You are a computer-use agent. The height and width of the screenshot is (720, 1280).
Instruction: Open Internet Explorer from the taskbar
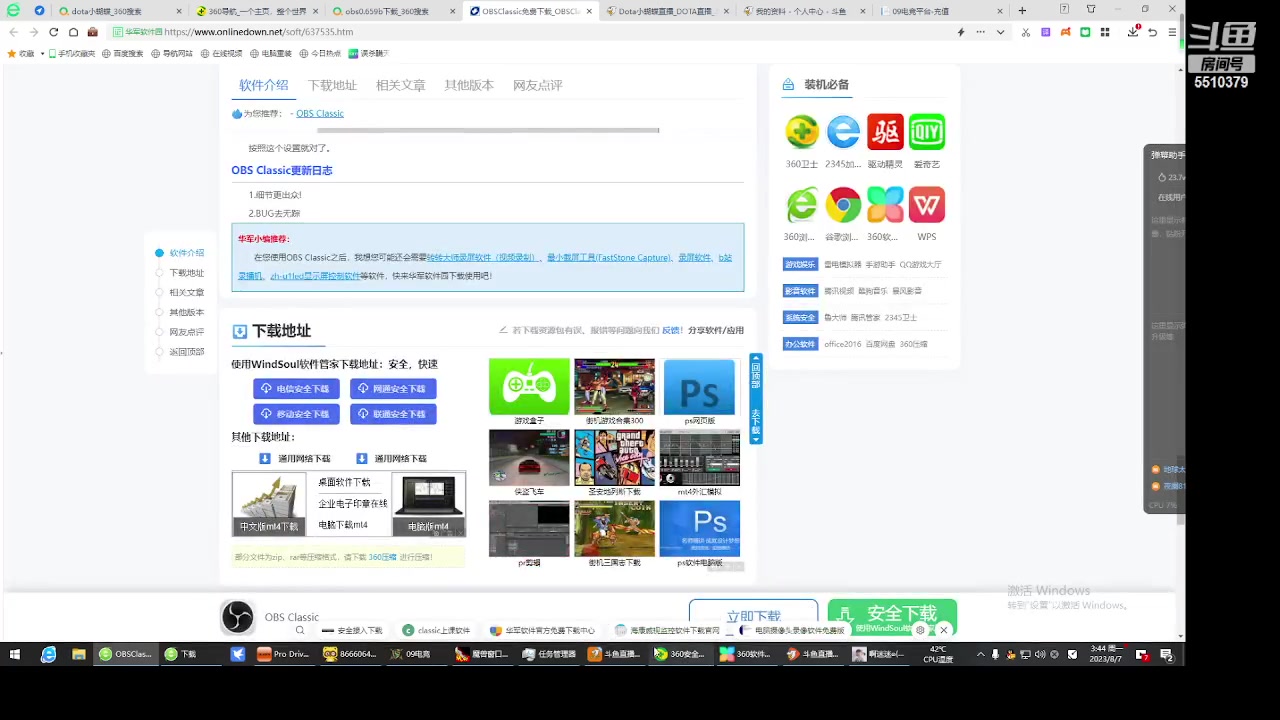[48, 654]
